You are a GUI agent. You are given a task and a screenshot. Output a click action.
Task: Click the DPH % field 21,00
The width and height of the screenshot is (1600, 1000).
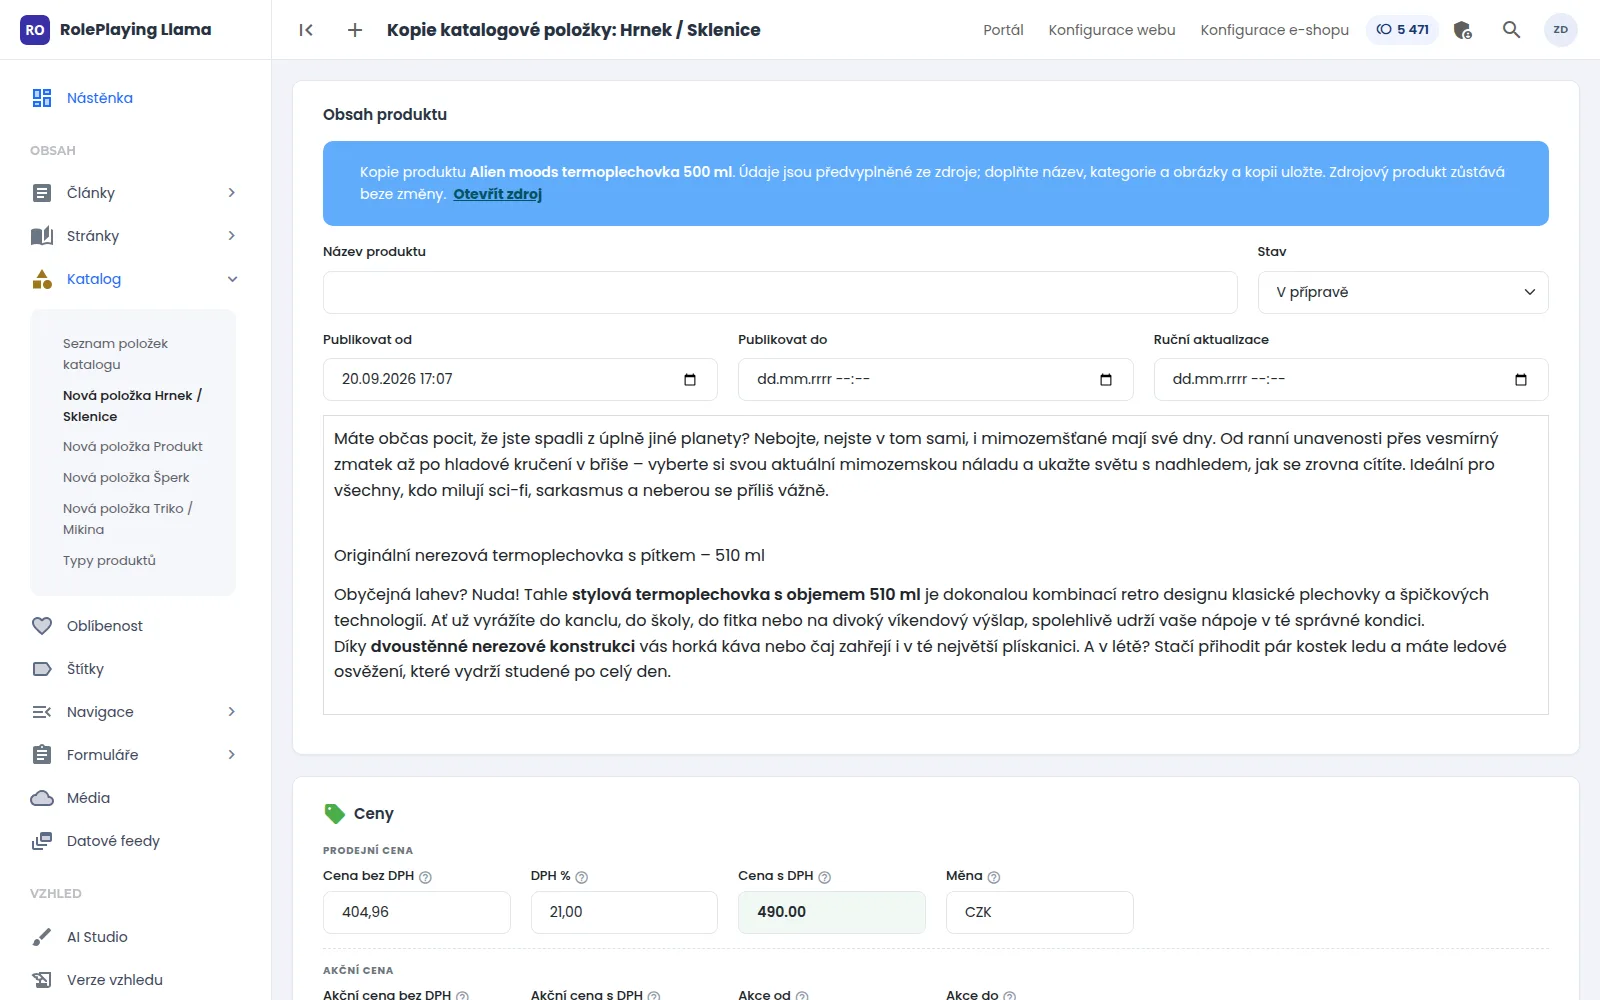(x=624, y=912)
